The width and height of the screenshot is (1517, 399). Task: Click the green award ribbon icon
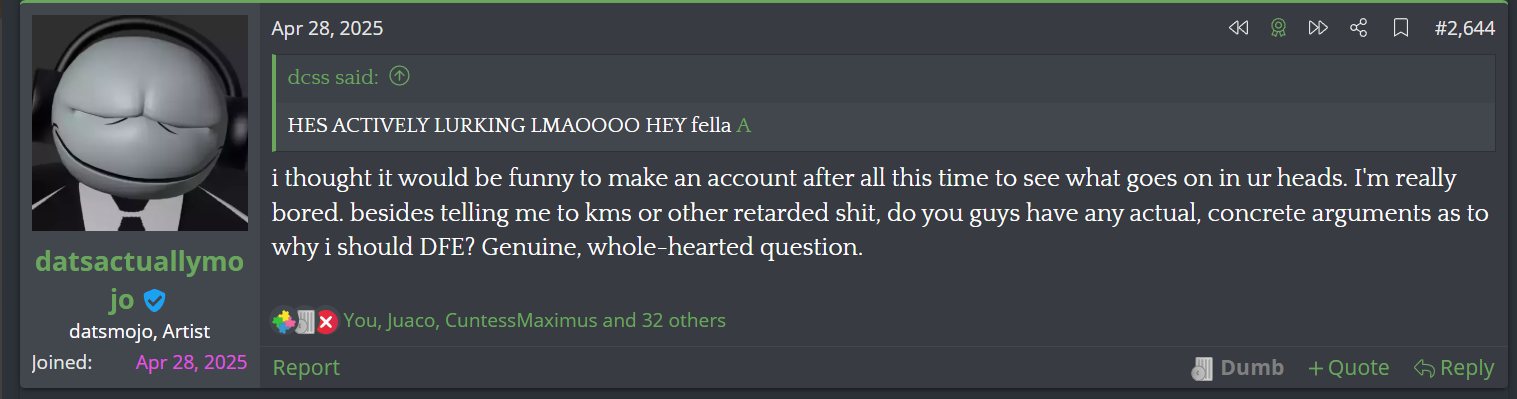point(1278,29)
